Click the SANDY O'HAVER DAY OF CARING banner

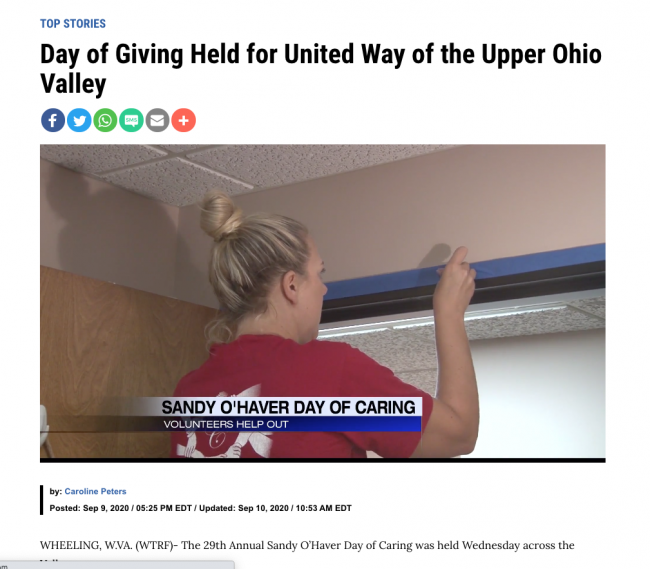[x=289, y=407]
